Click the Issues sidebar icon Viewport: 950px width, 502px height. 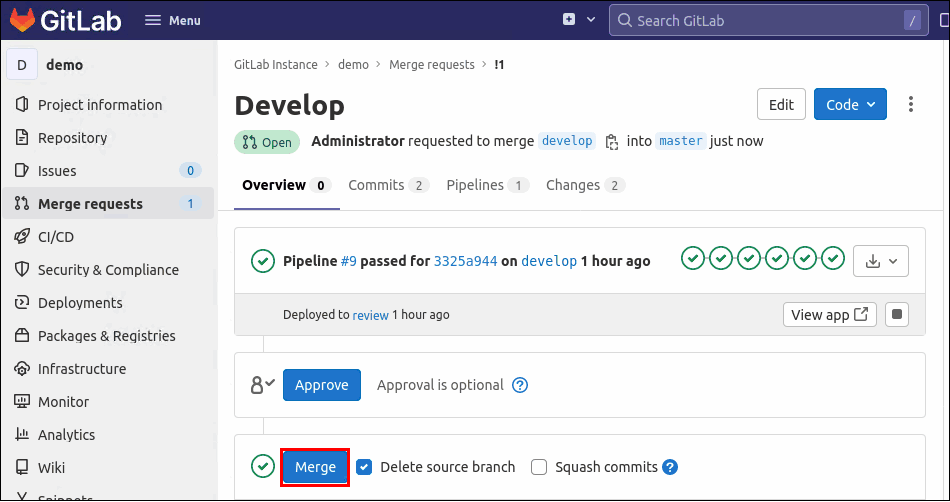[22, 171]
